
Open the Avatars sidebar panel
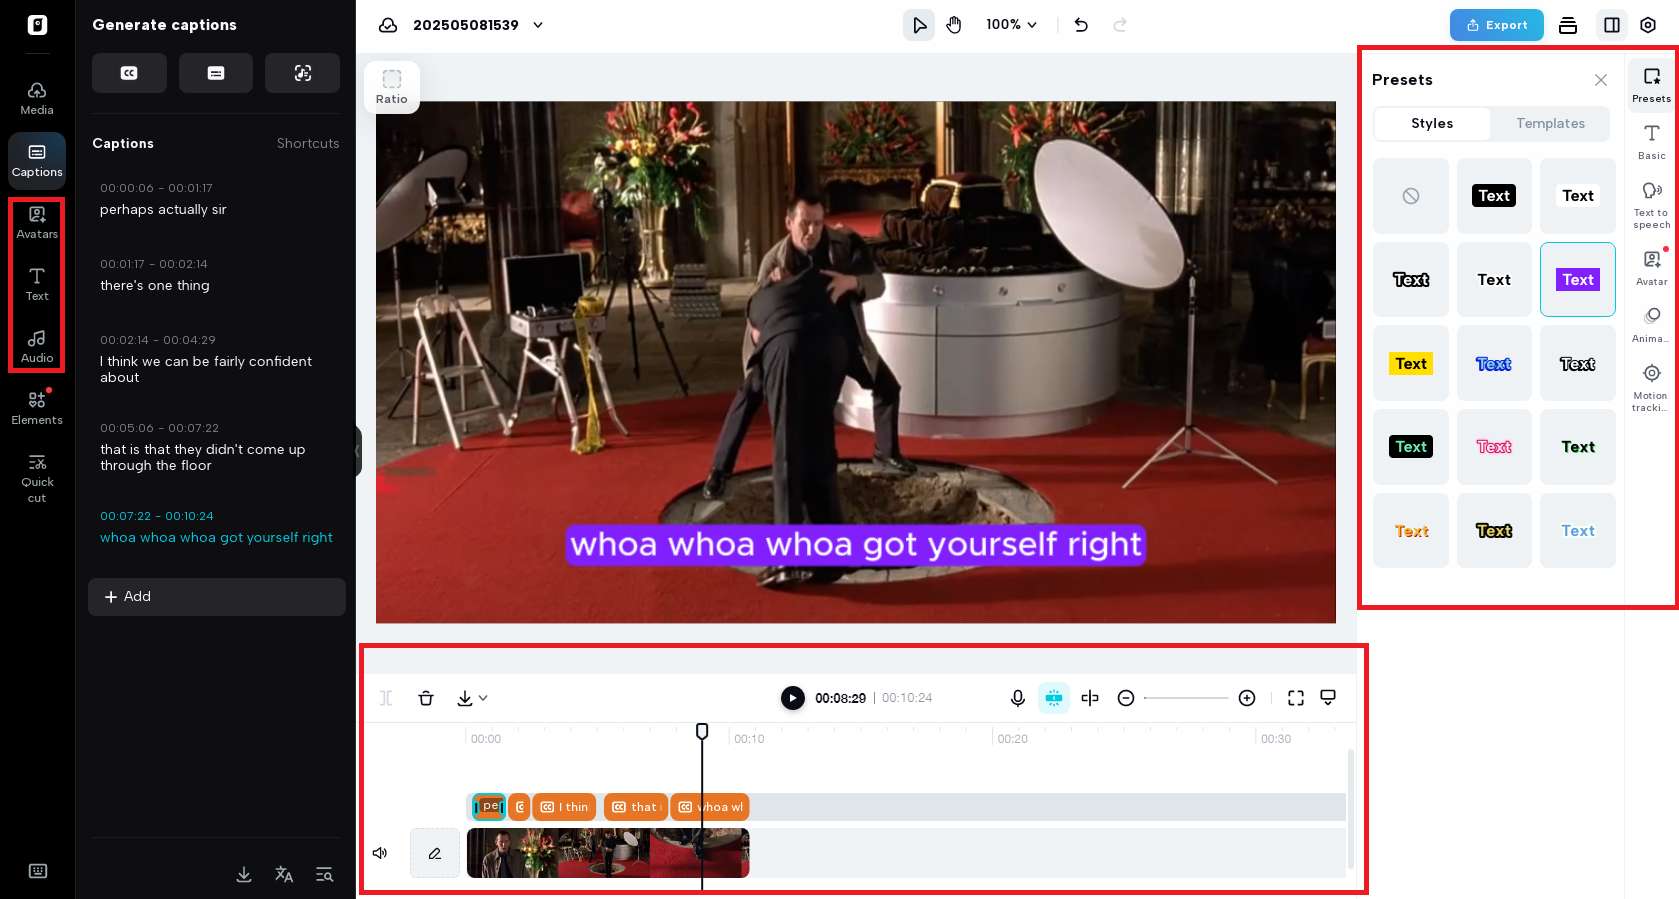[x=37, y=222]
